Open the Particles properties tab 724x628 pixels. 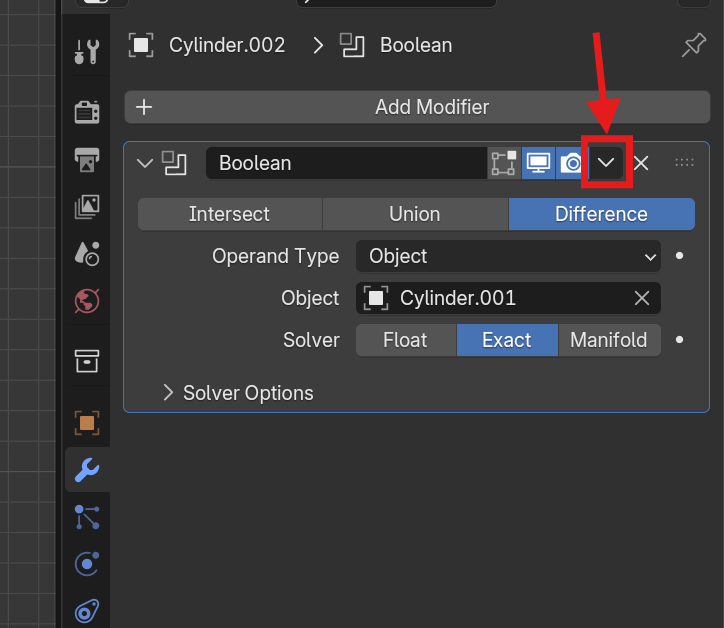tap(87, 517)
